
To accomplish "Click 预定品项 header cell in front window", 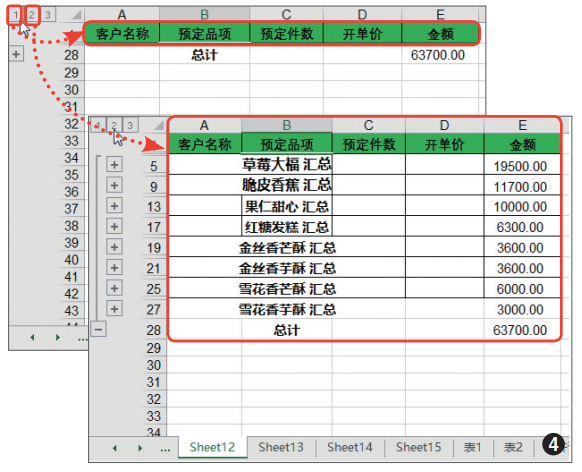I will click(x=287, y=144).
